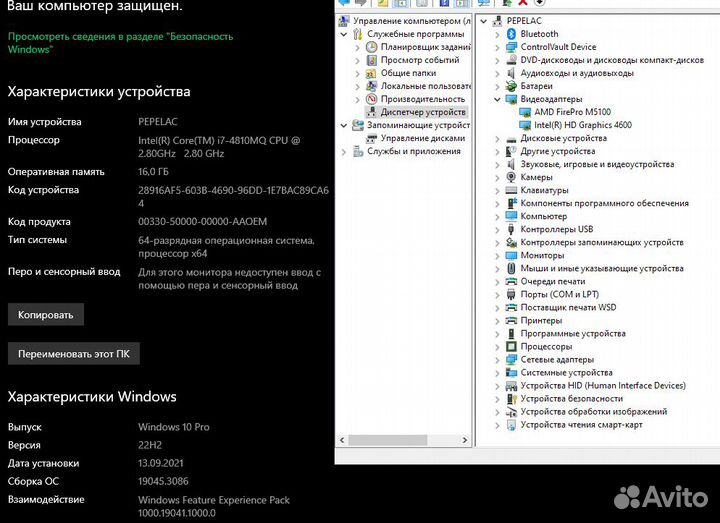720x523 pixels.
Task: Click the installed RAM value 16,0 ГБ
Action: 153,172
